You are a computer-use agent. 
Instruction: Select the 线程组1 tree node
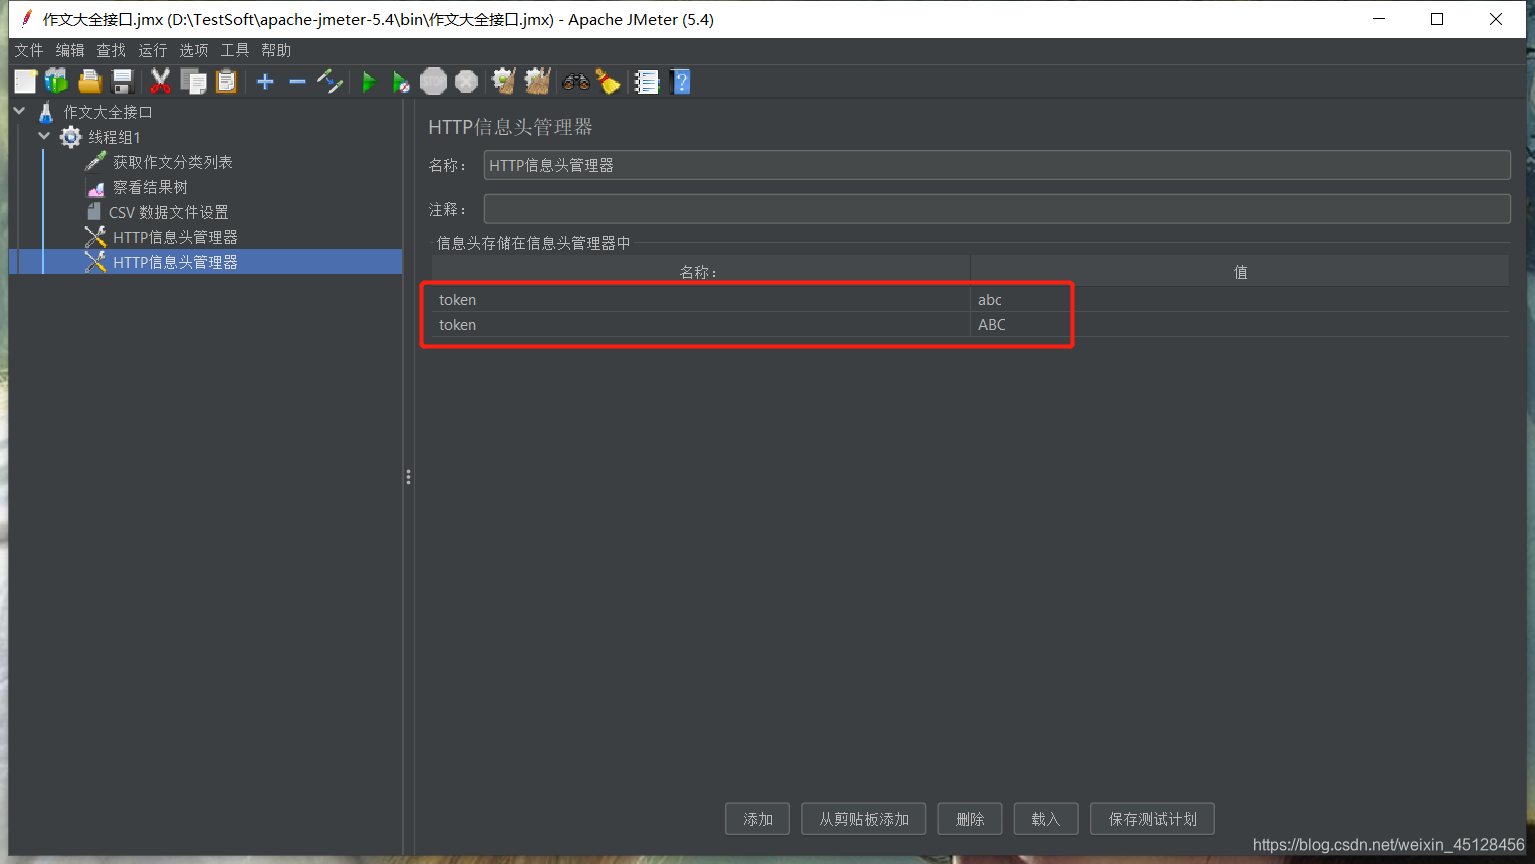click(114, 137)
